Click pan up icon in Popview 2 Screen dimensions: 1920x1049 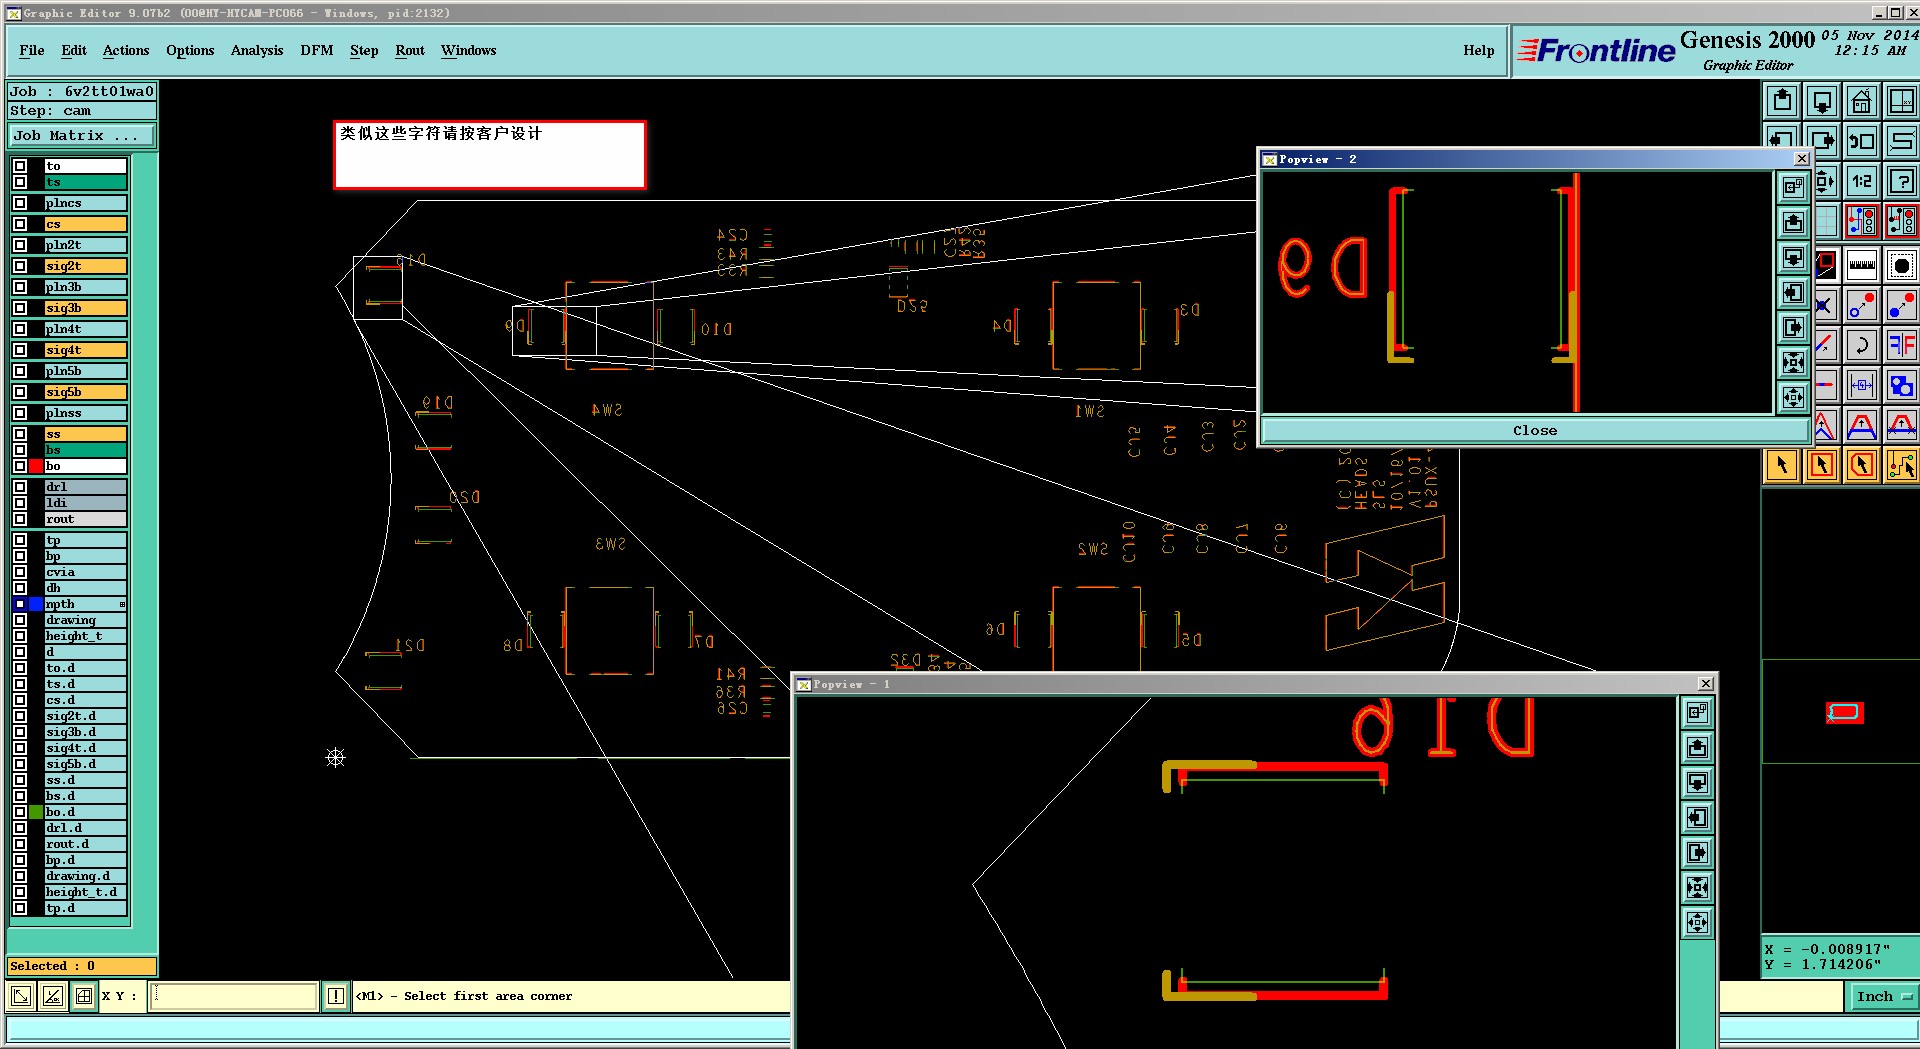pos(1793,222)
